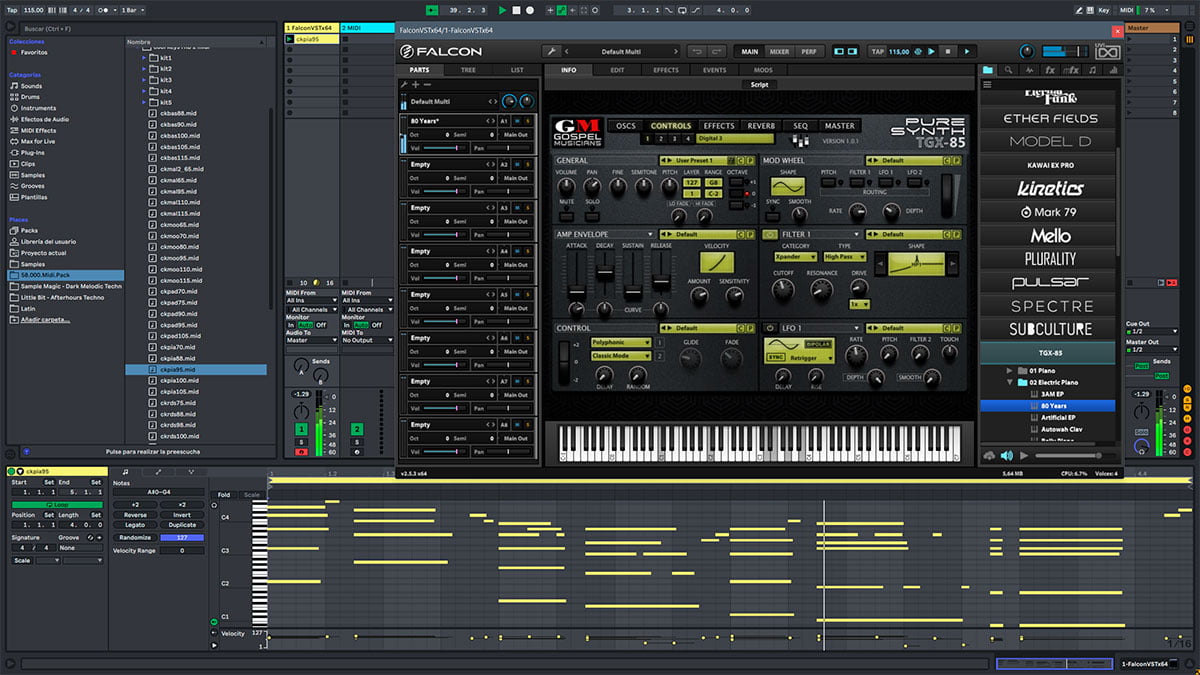Switch to the LIST tab in Falcon
This screenshot has height=675, width=1200.
point(517,70)
